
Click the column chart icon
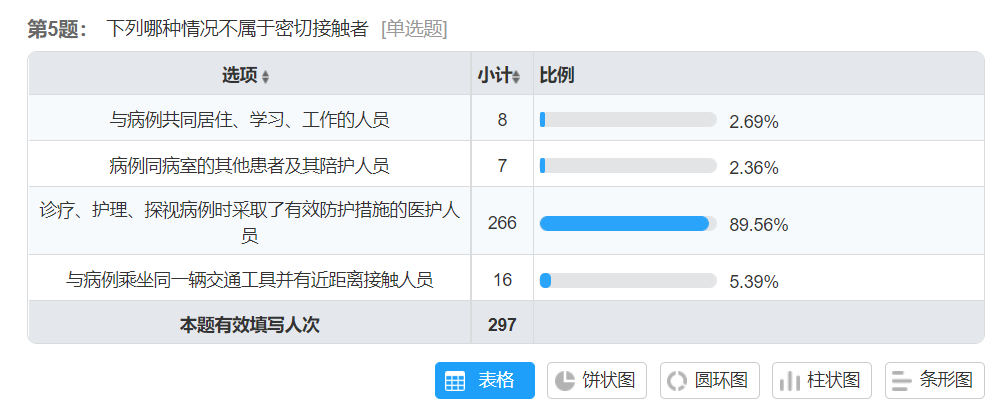click(x=790, y=381)
